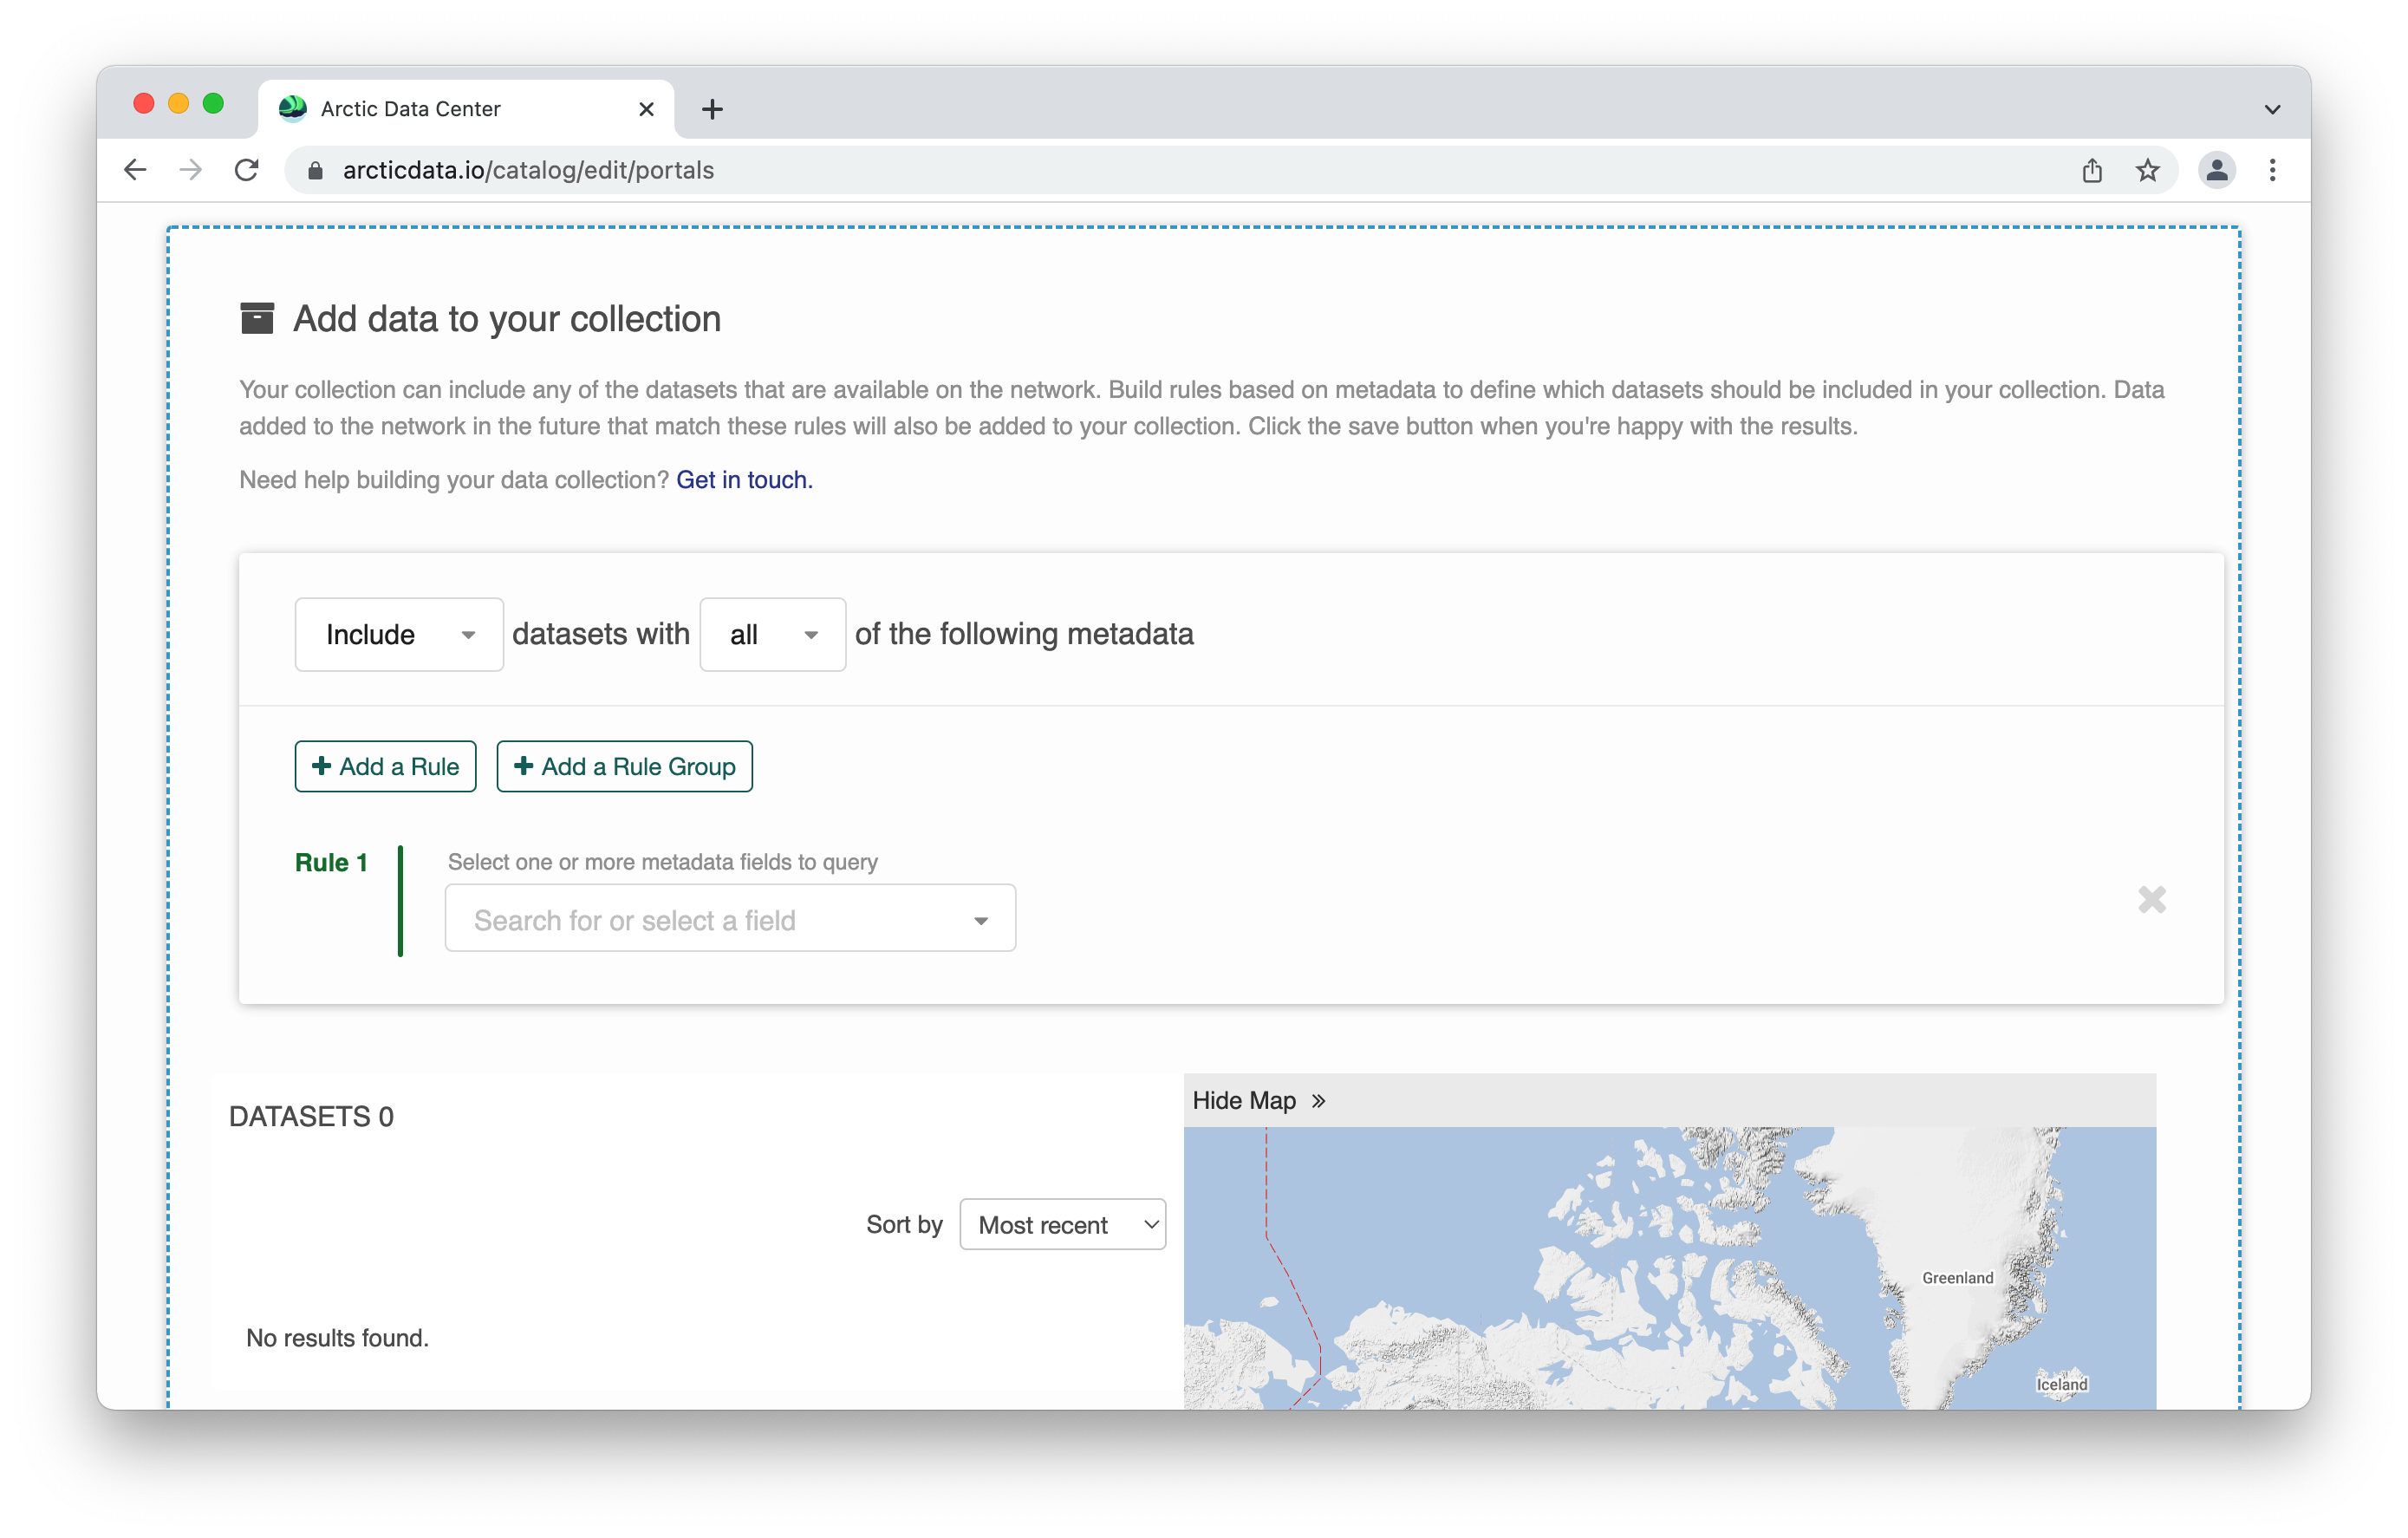Hide the map panel
This screenshot has height=1538, width=2408.
[x=1258, y=1100]
